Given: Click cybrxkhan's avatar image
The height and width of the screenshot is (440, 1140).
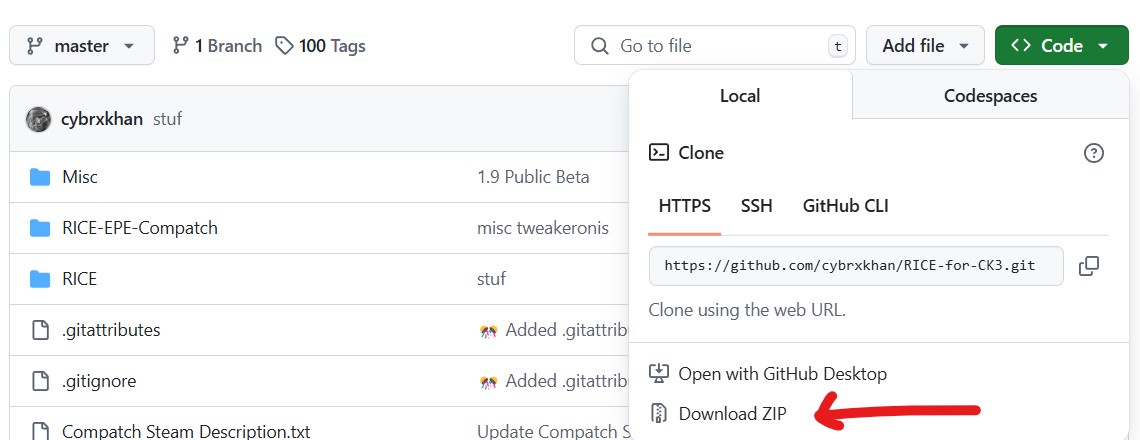Looking at the screenshot, I should tap(38, 119).
